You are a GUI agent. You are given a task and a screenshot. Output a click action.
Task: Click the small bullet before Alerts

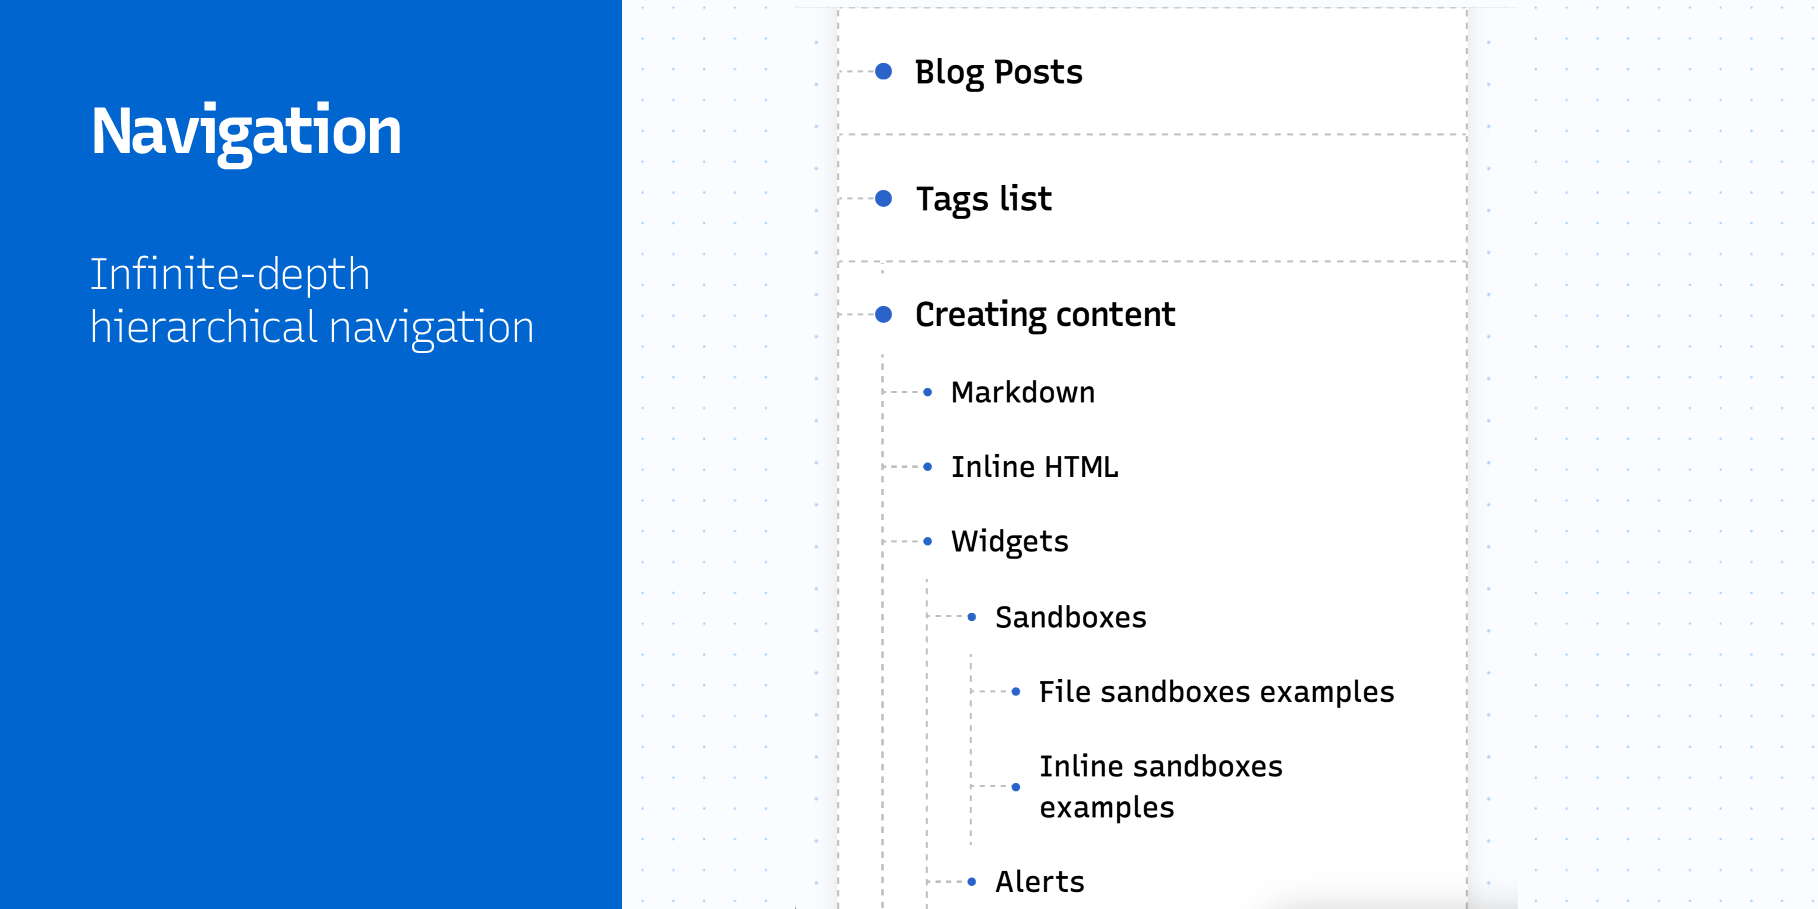[972, 882]
